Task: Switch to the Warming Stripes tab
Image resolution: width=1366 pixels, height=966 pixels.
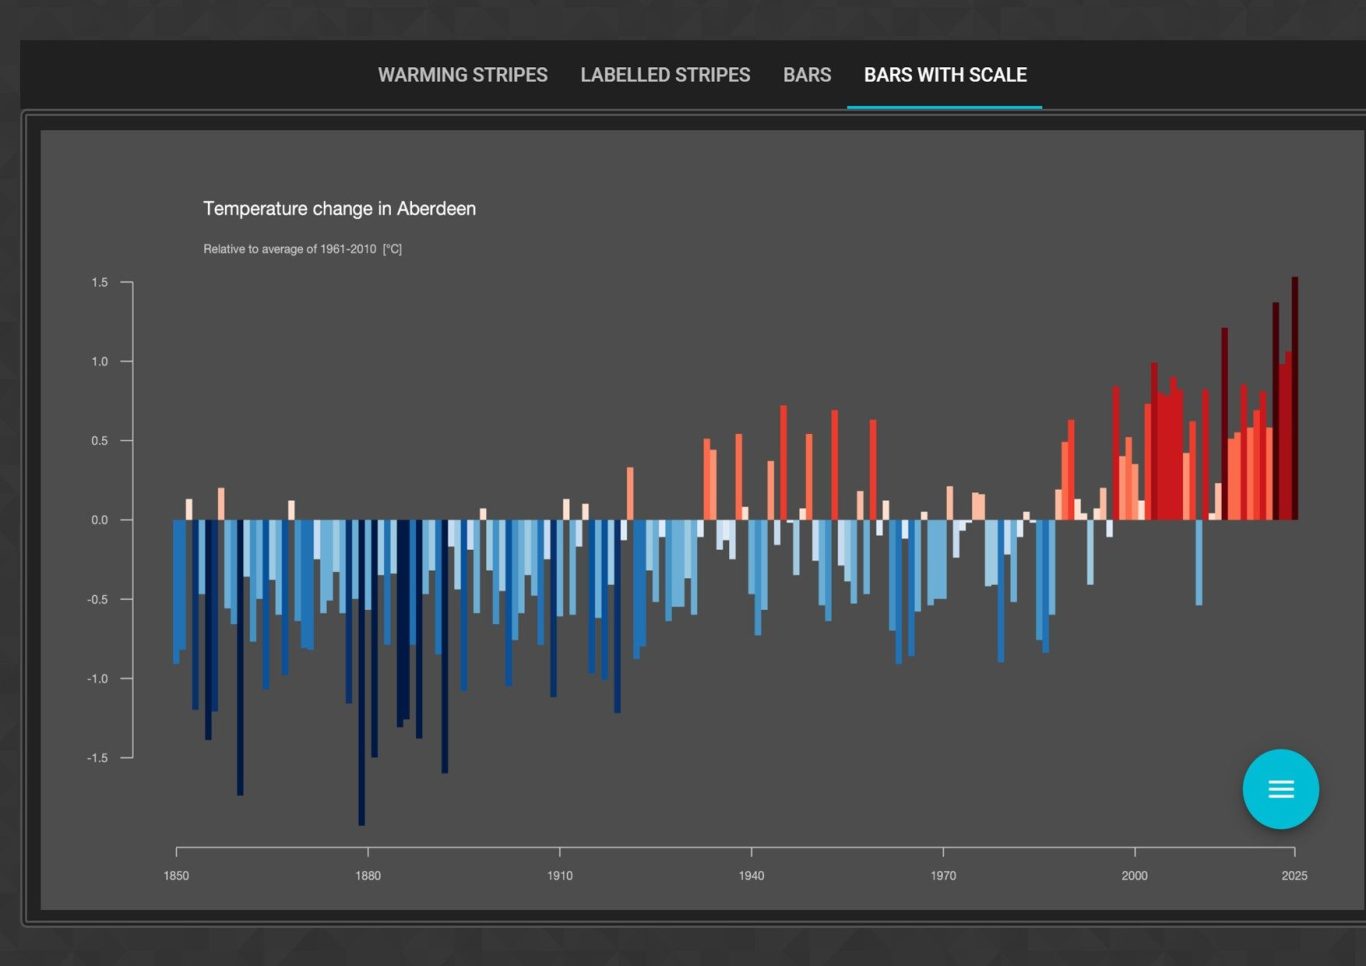Action: [x=463, y=75]
